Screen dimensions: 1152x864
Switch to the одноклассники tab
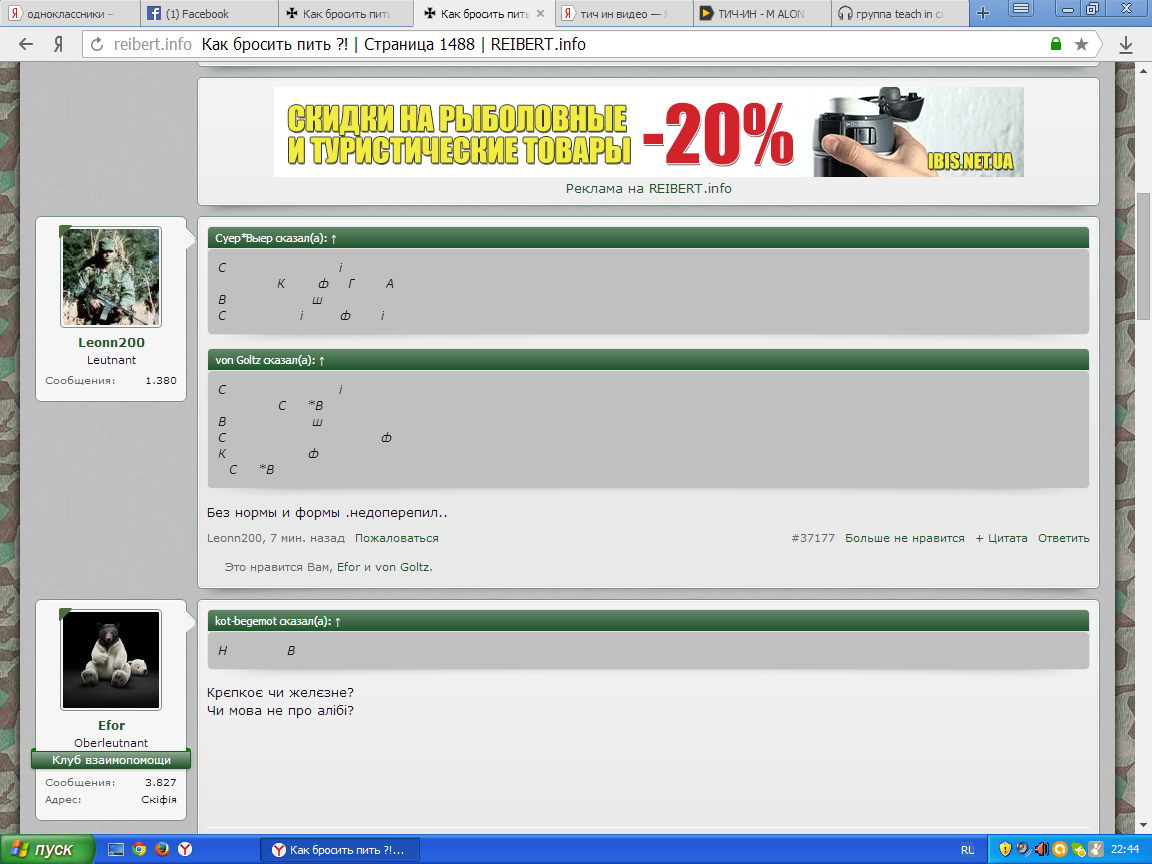pos(69,13)
